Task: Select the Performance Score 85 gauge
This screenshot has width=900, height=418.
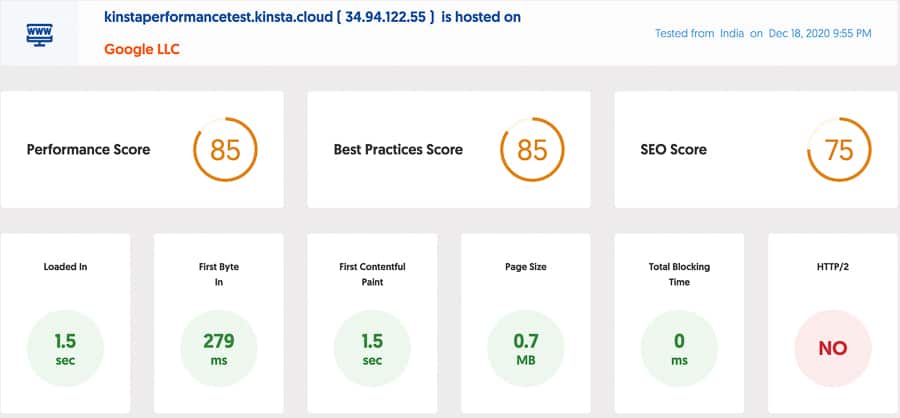Action: coord(225,150)
